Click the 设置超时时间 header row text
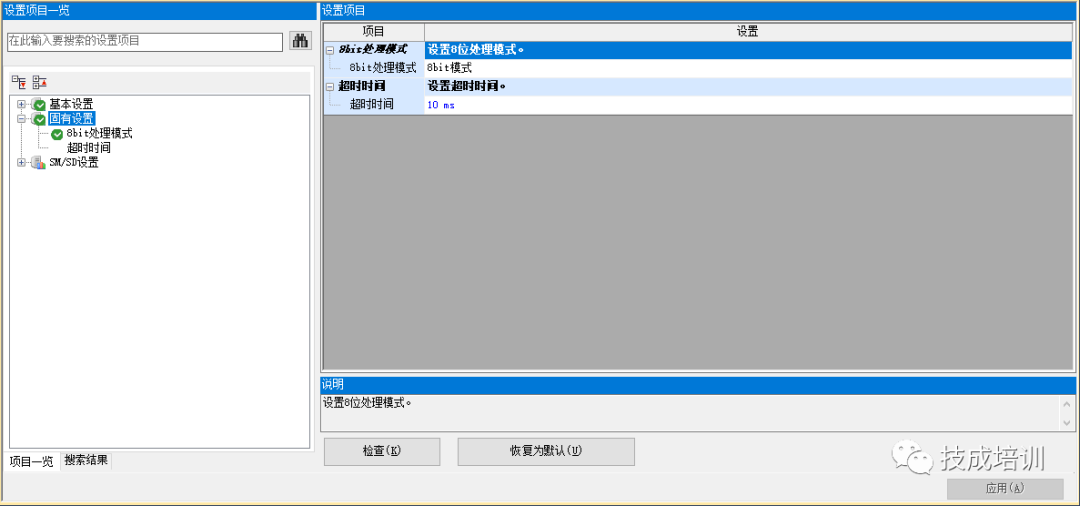This screenshot has height=506, width=1080. click(467, 87)
